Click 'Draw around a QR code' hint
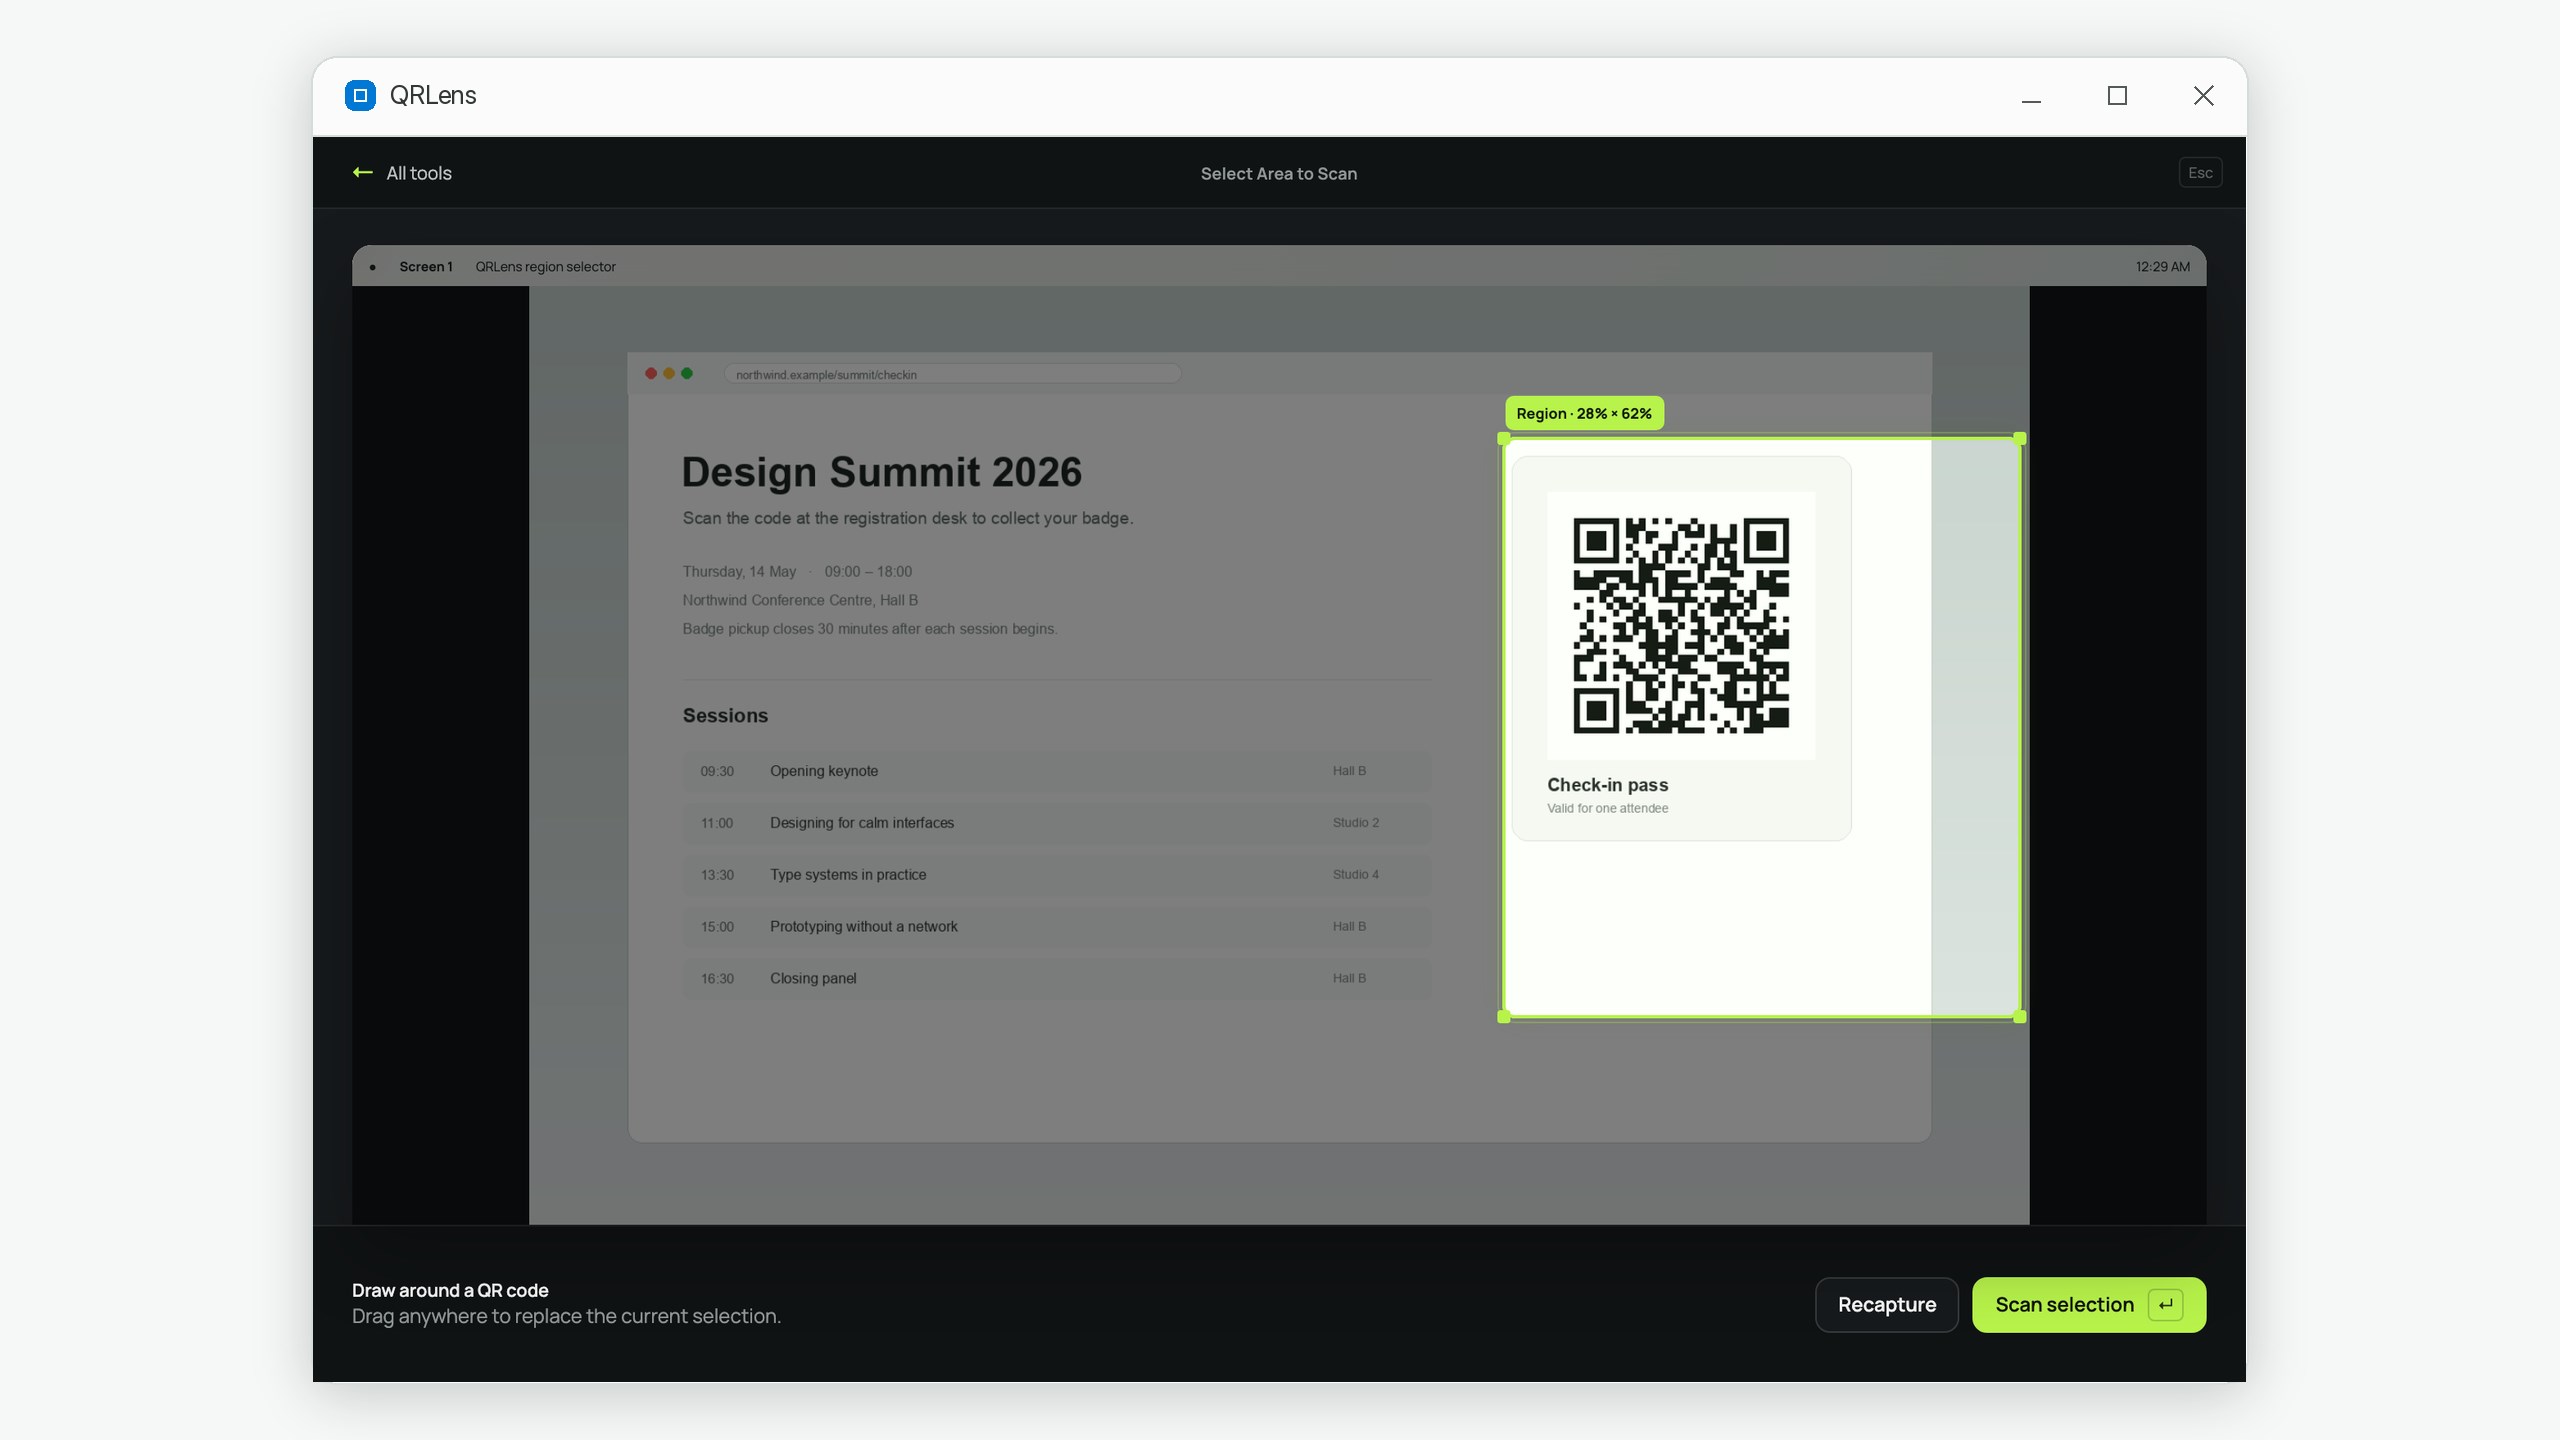2560x1440 pixels. coord(450,1291)
